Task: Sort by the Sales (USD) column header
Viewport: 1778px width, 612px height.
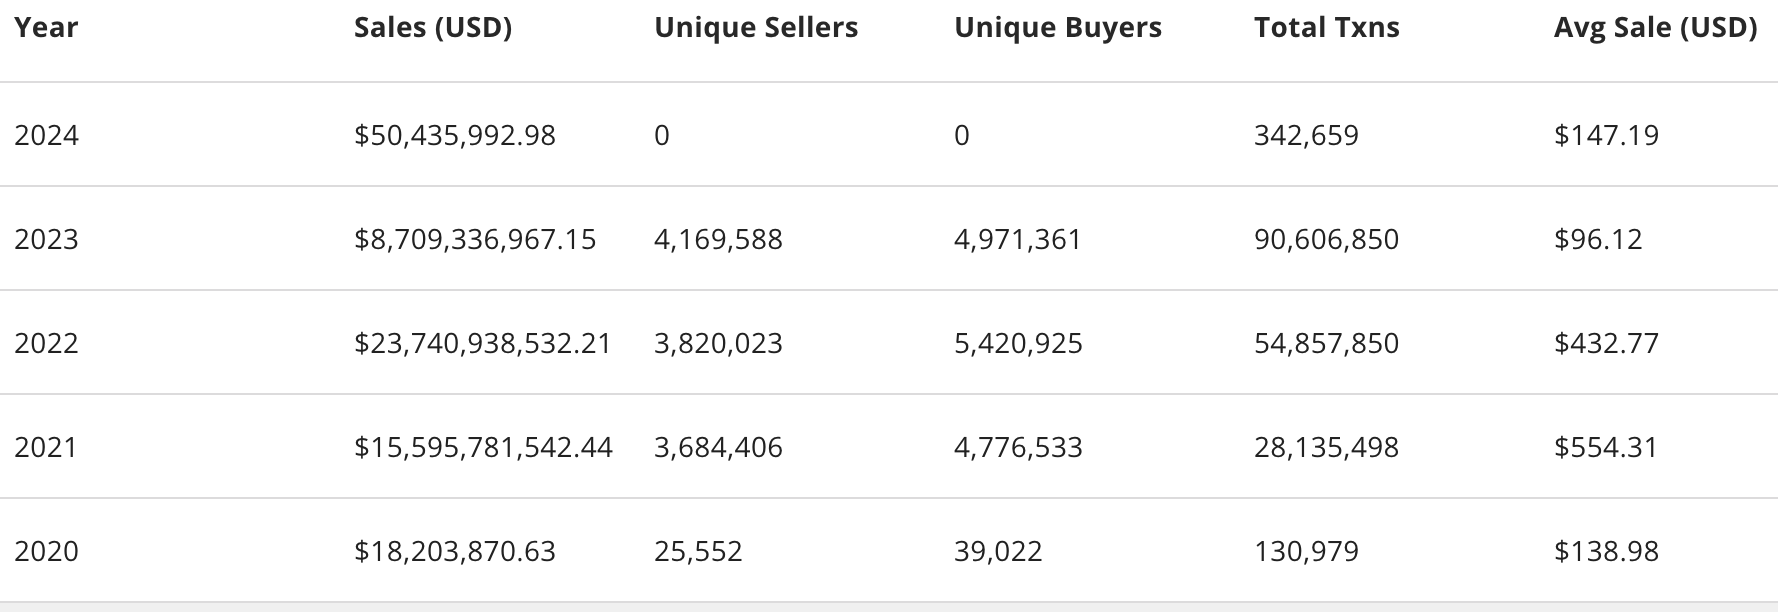Action: [x=433, y=27]
